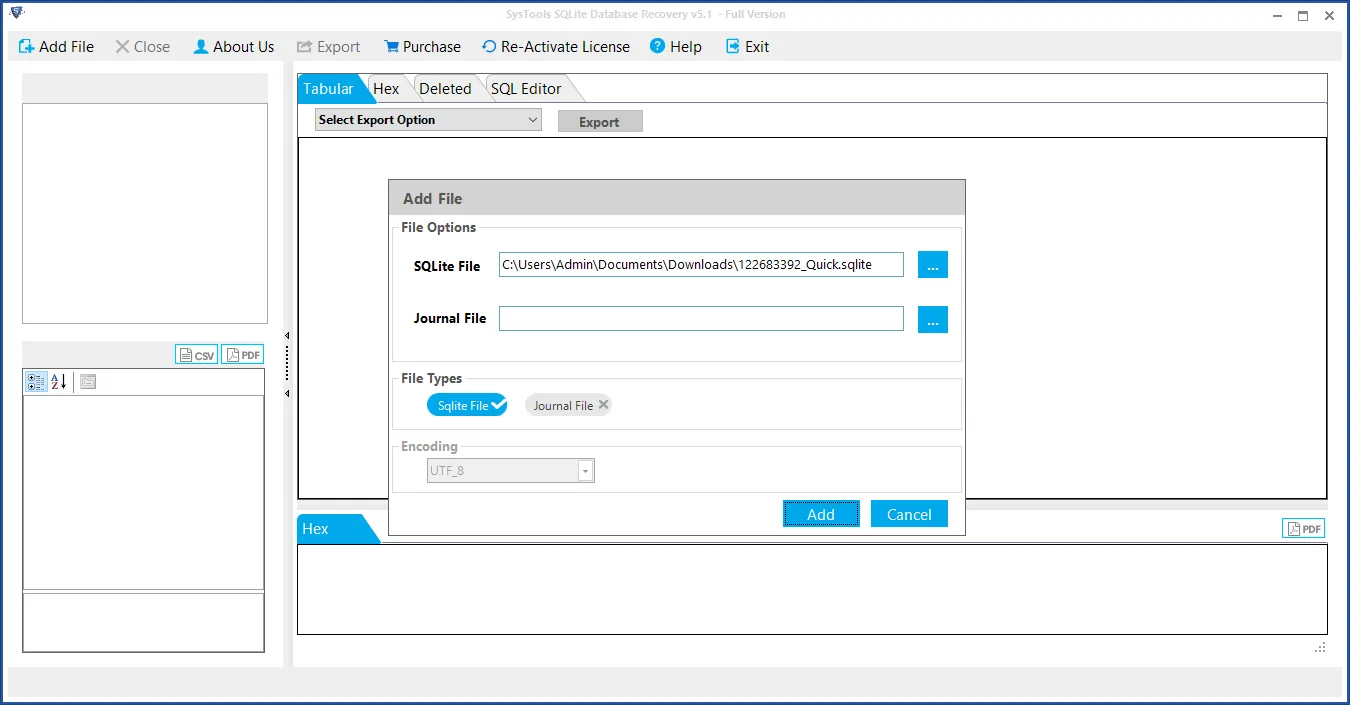This screenshot has width=1350, height=705.
Task: Open the SQL Editor tab
Action: (x=526, y=89)
